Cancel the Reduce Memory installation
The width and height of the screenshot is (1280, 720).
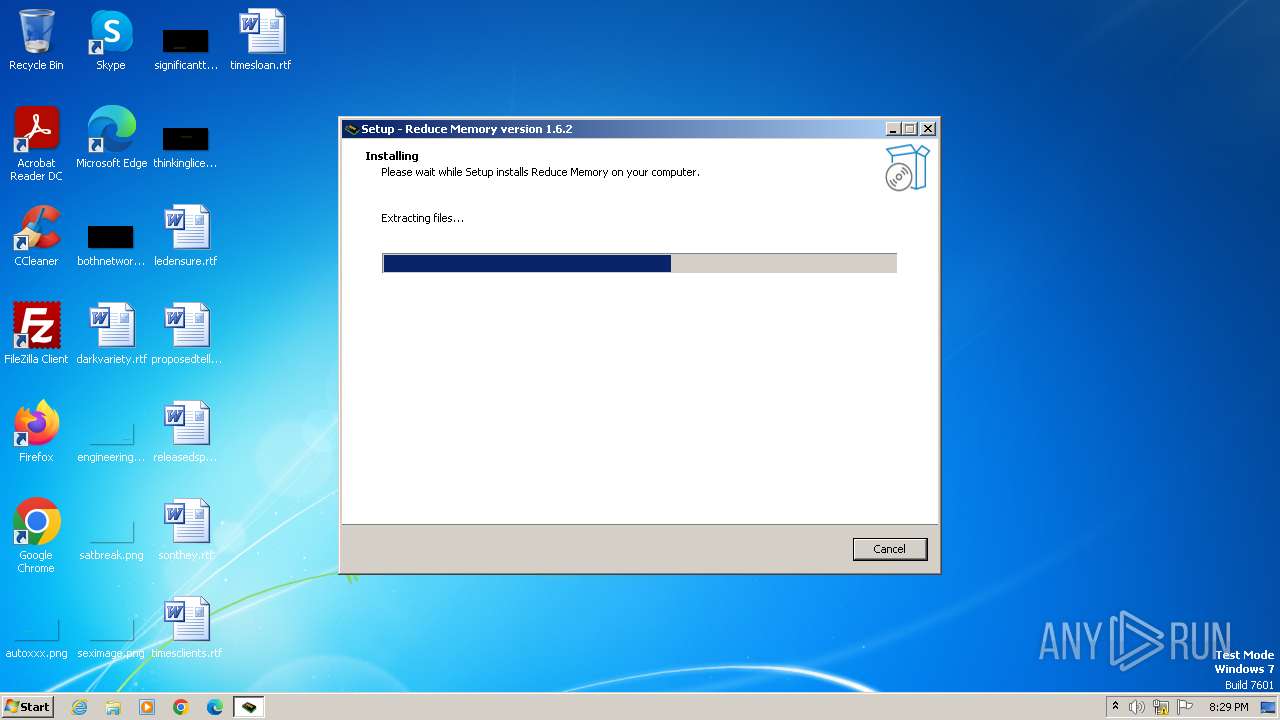coord(889,549)
